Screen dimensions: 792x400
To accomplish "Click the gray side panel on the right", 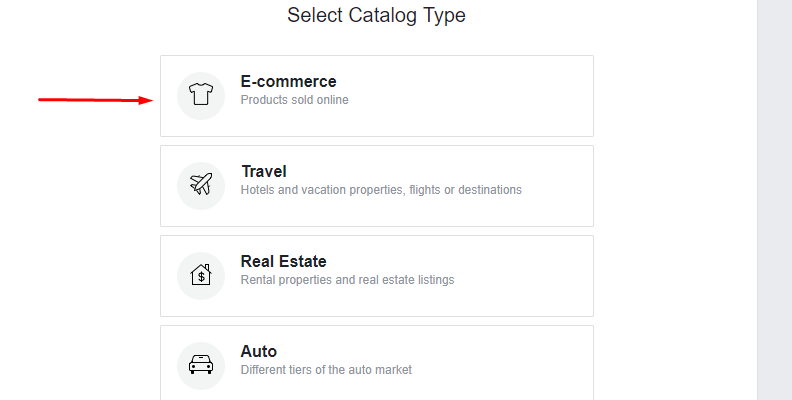I will (774, 200).
